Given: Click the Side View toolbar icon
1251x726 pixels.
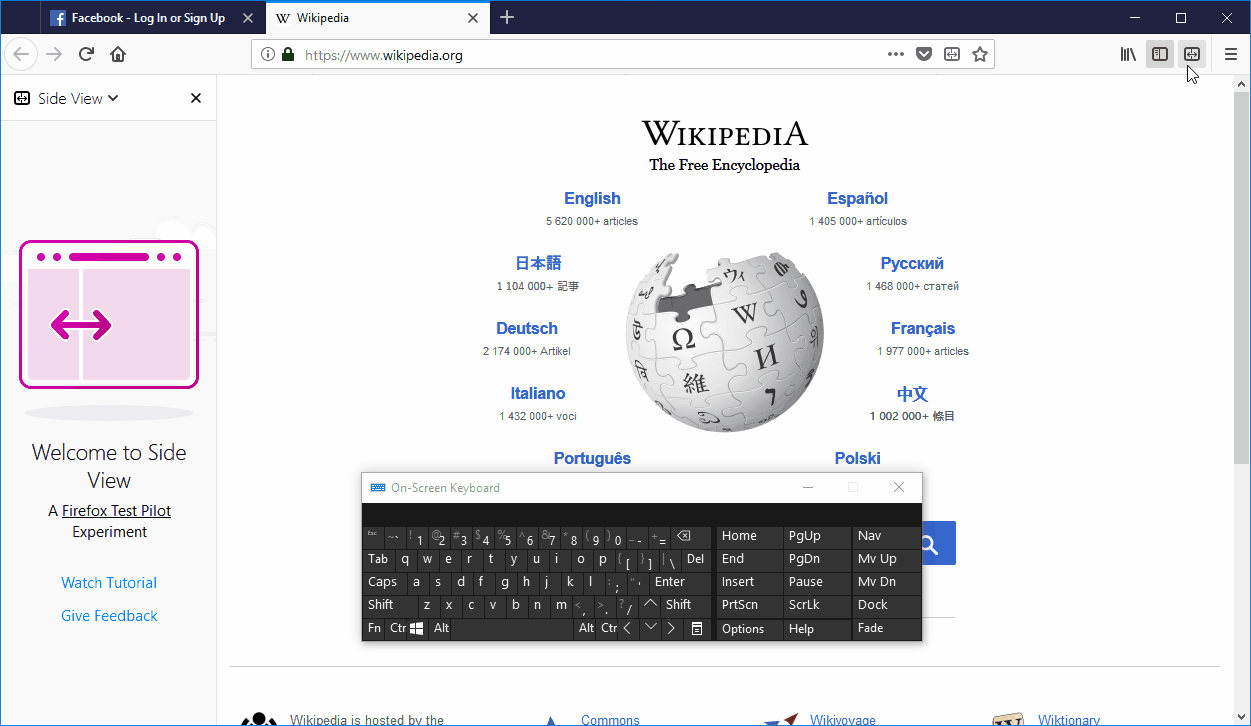Looking at the screenshot, I should click(x=1192, y=54).
